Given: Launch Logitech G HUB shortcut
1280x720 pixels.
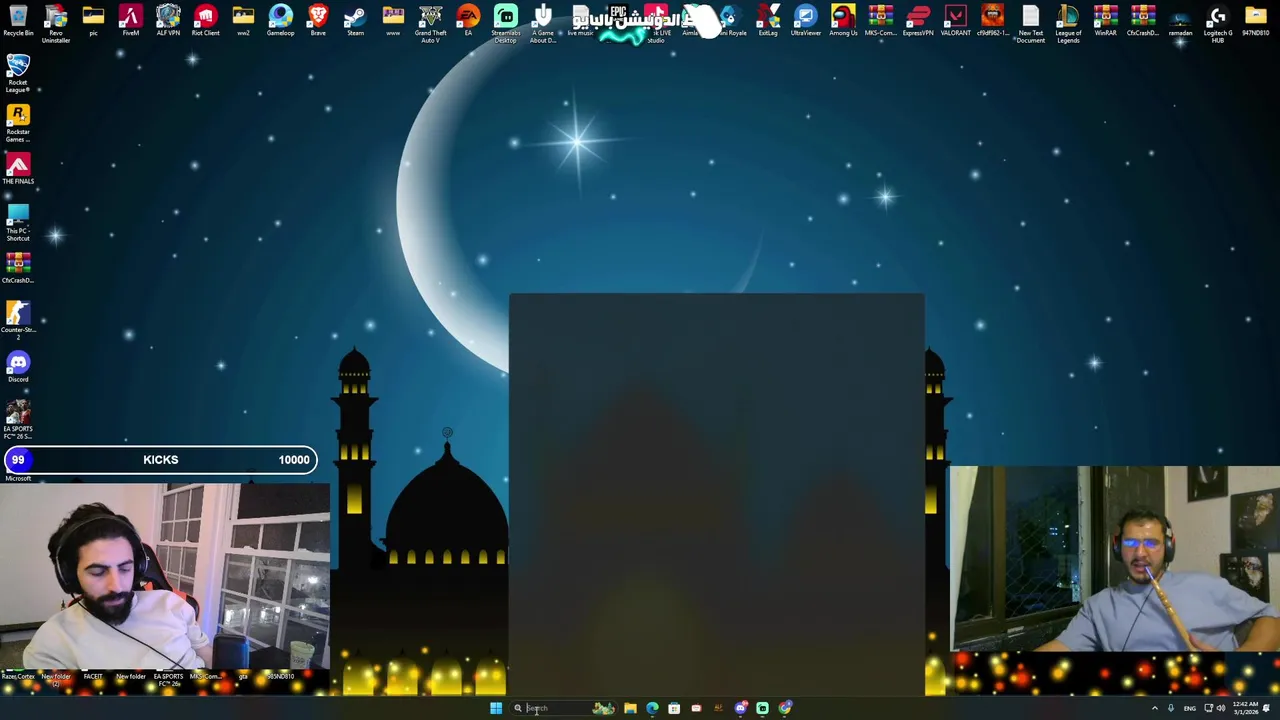Looking at the screenshot, I should (1217, 24).
